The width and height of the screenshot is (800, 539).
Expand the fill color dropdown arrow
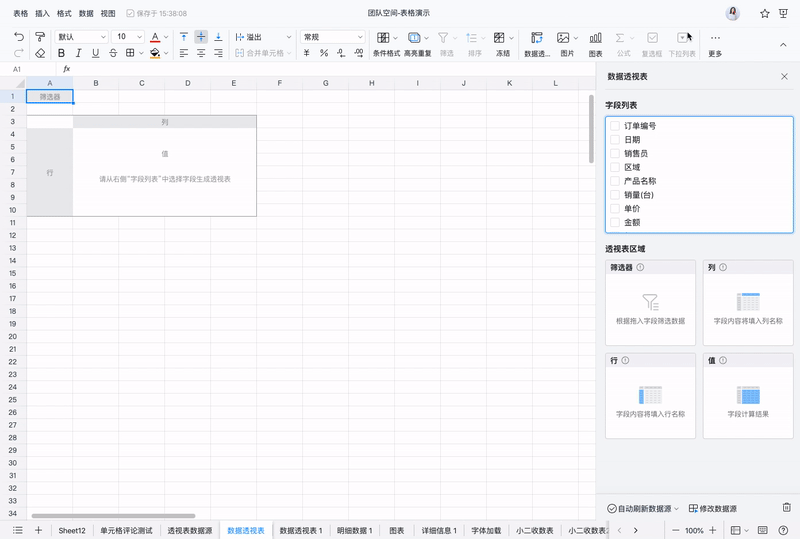(166, 53)
